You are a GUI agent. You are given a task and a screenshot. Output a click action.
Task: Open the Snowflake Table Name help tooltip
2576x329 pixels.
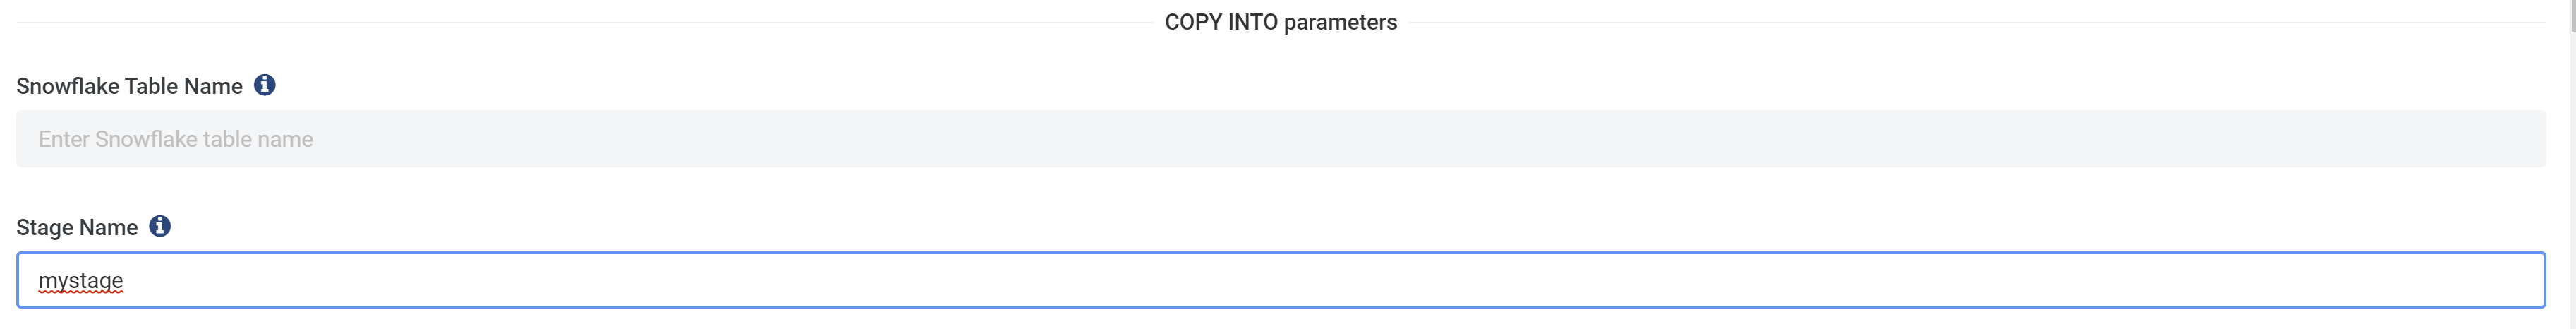[264, 85]
